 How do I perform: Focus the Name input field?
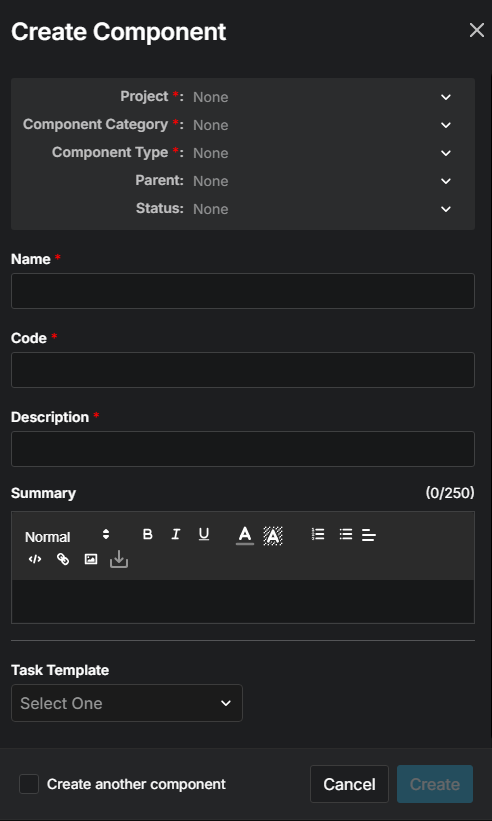pos(243,291)
